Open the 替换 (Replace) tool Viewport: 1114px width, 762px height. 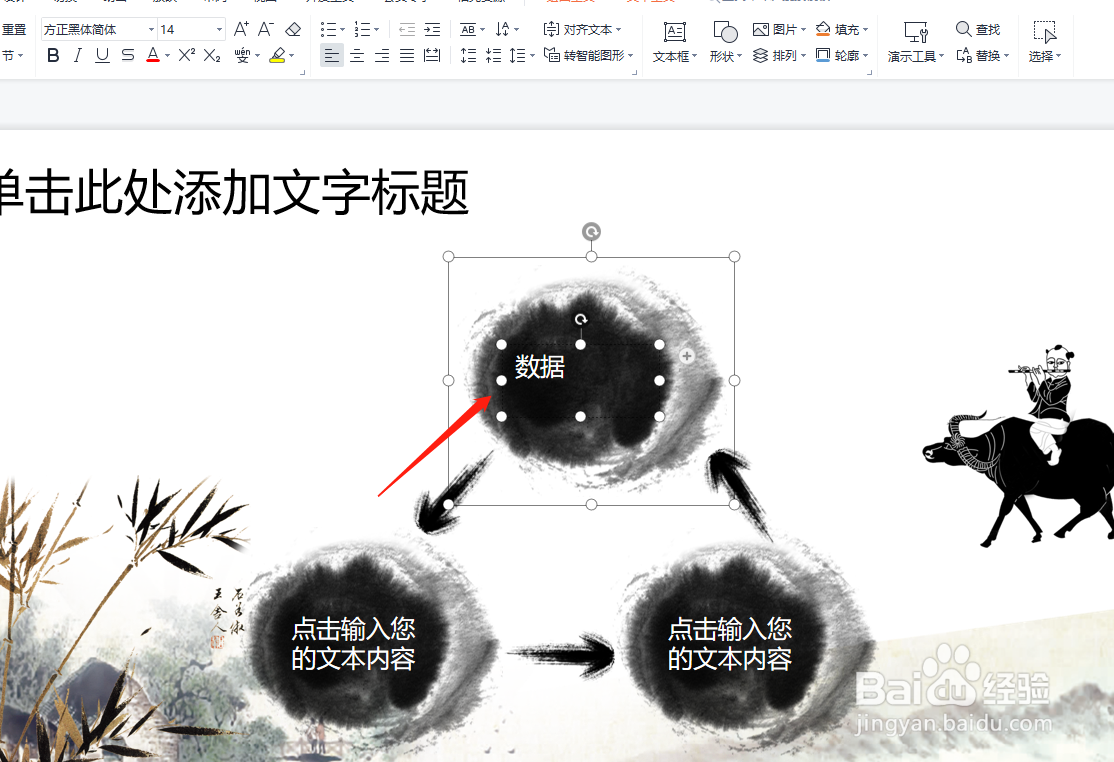click(x=983, y=56)
